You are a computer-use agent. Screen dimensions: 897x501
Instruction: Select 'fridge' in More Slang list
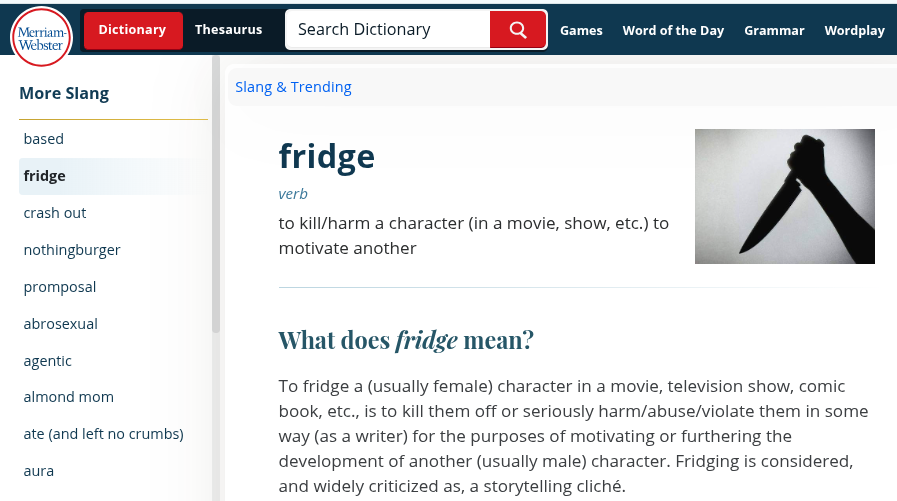113,176
